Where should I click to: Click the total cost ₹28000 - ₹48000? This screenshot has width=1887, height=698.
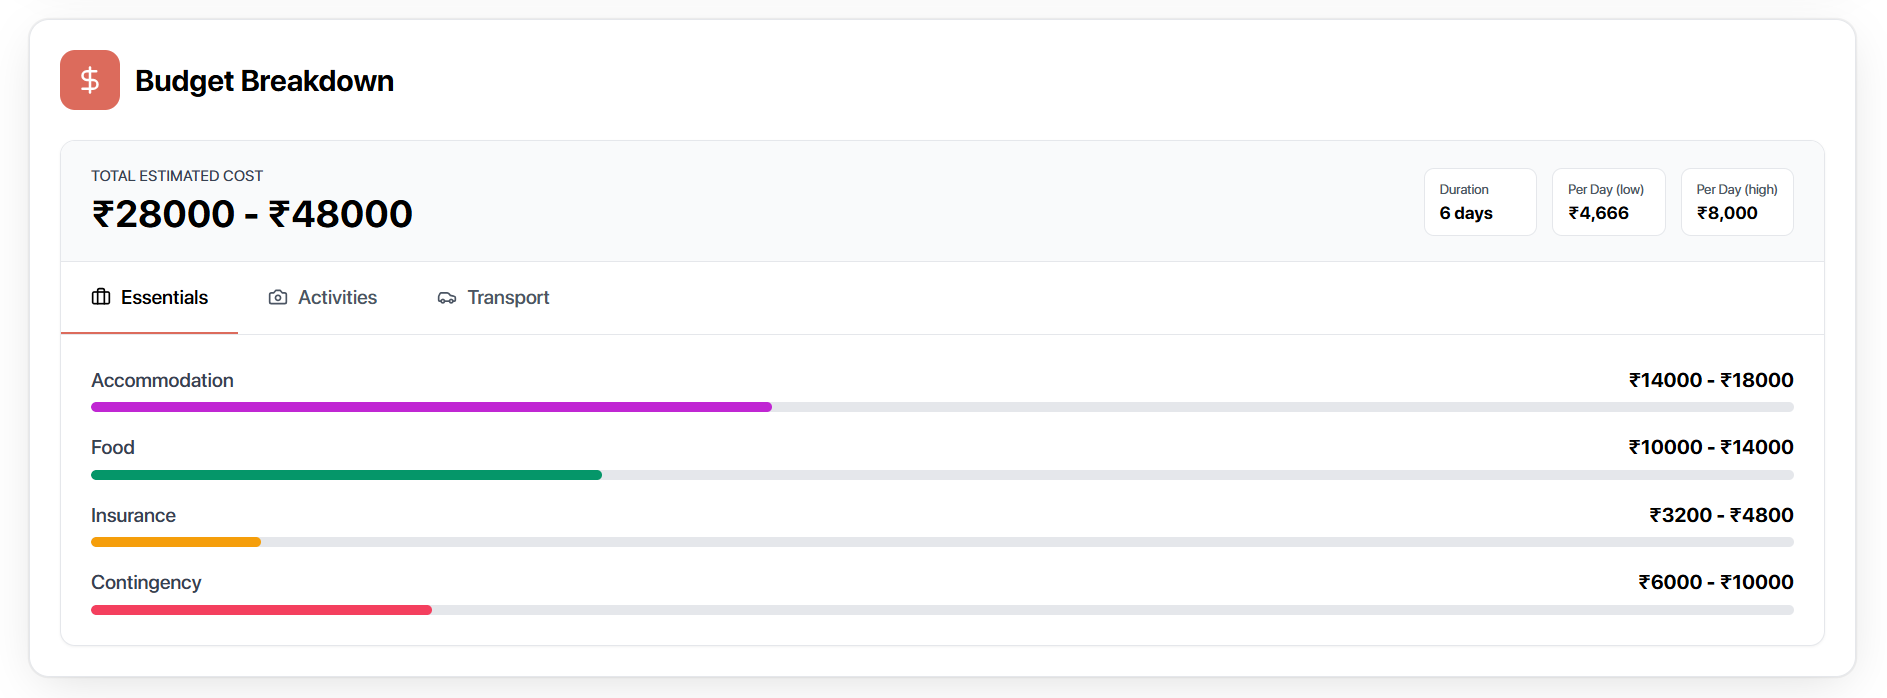pos(252,214)
